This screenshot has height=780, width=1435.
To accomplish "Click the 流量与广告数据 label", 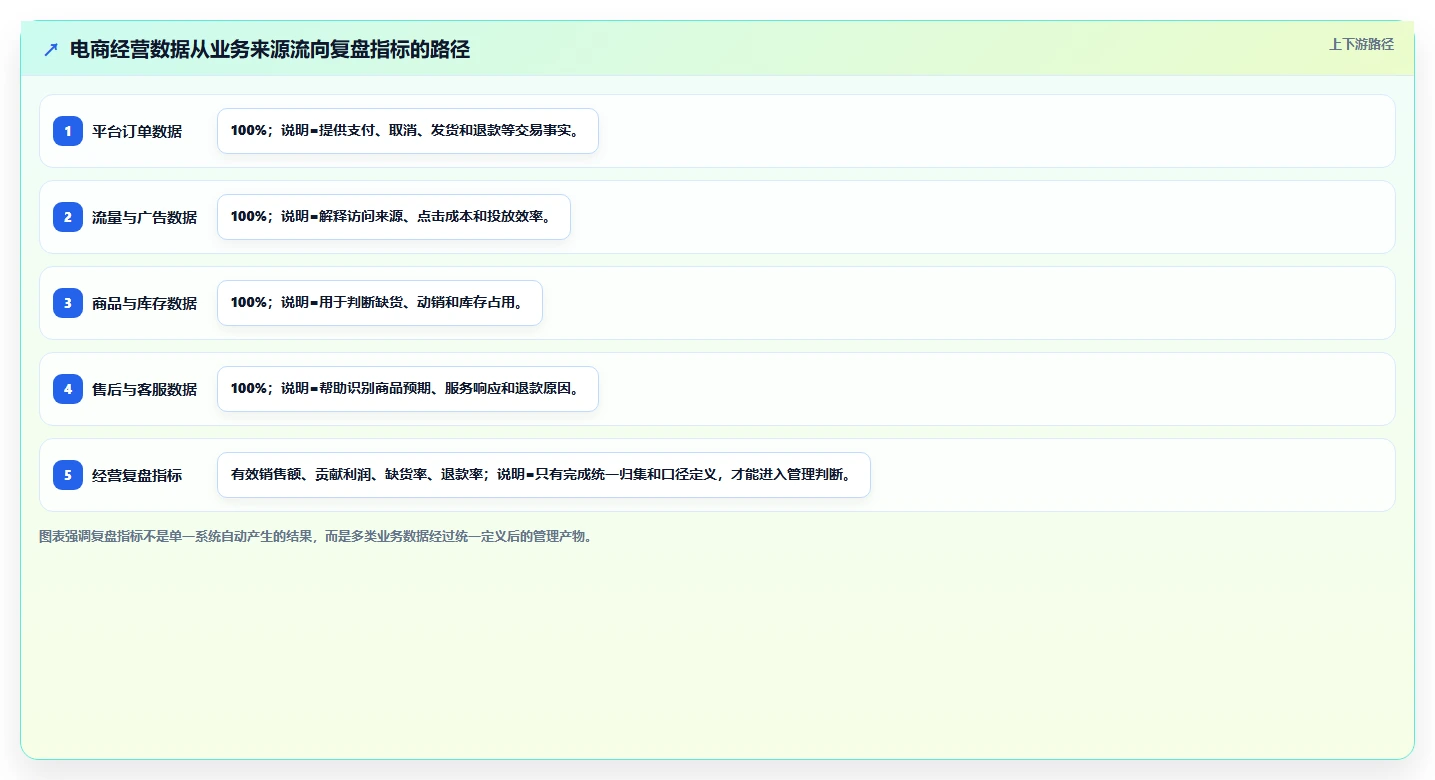I will pos(144,217).
